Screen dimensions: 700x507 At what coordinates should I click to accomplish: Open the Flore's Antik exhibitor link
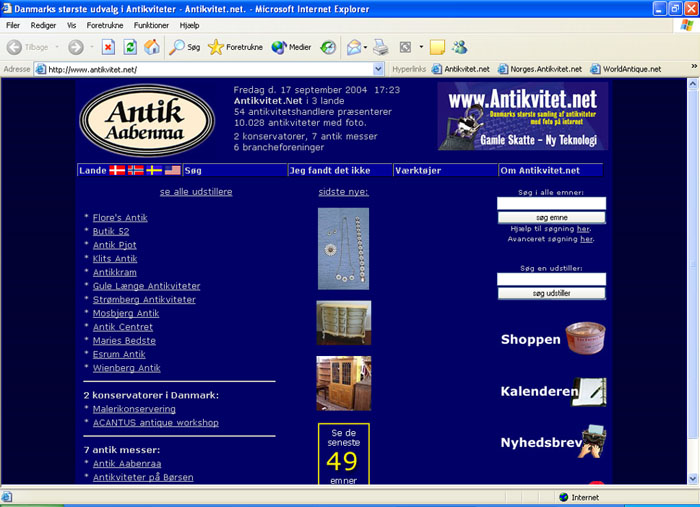coord(120,217)
